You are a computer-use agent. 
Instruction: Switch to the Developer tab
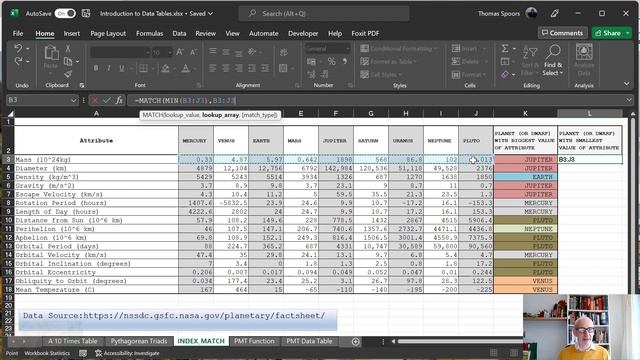coord(303,33)
